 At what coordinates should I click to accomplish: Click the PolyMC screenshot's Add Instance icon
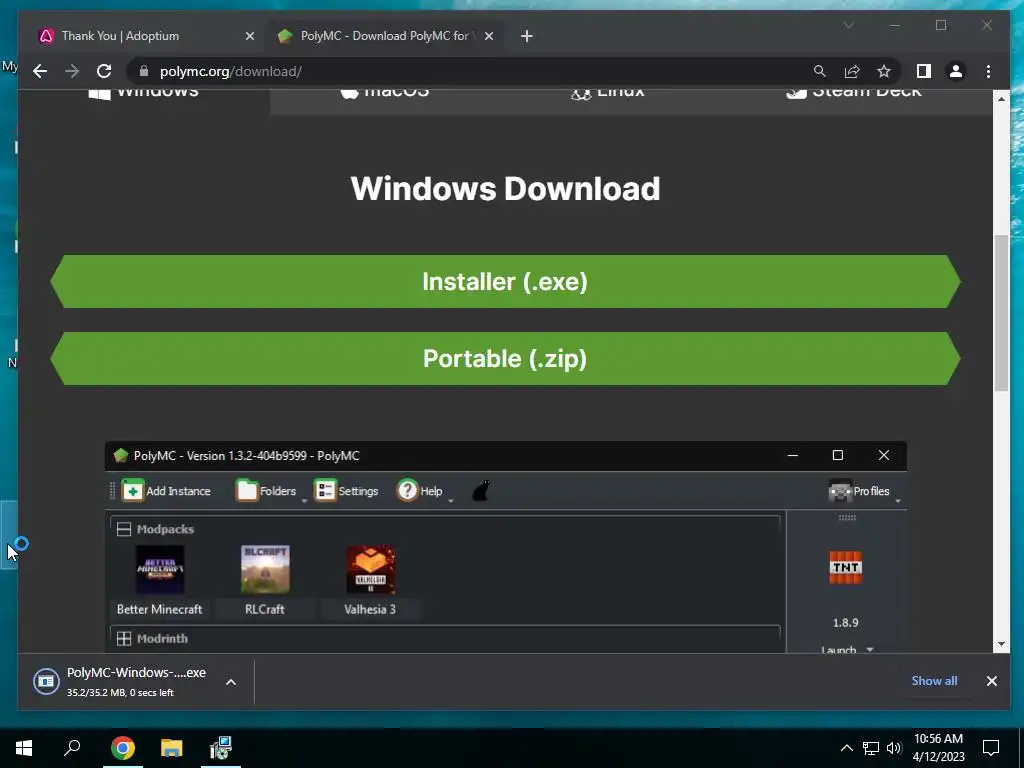point(133,490)
